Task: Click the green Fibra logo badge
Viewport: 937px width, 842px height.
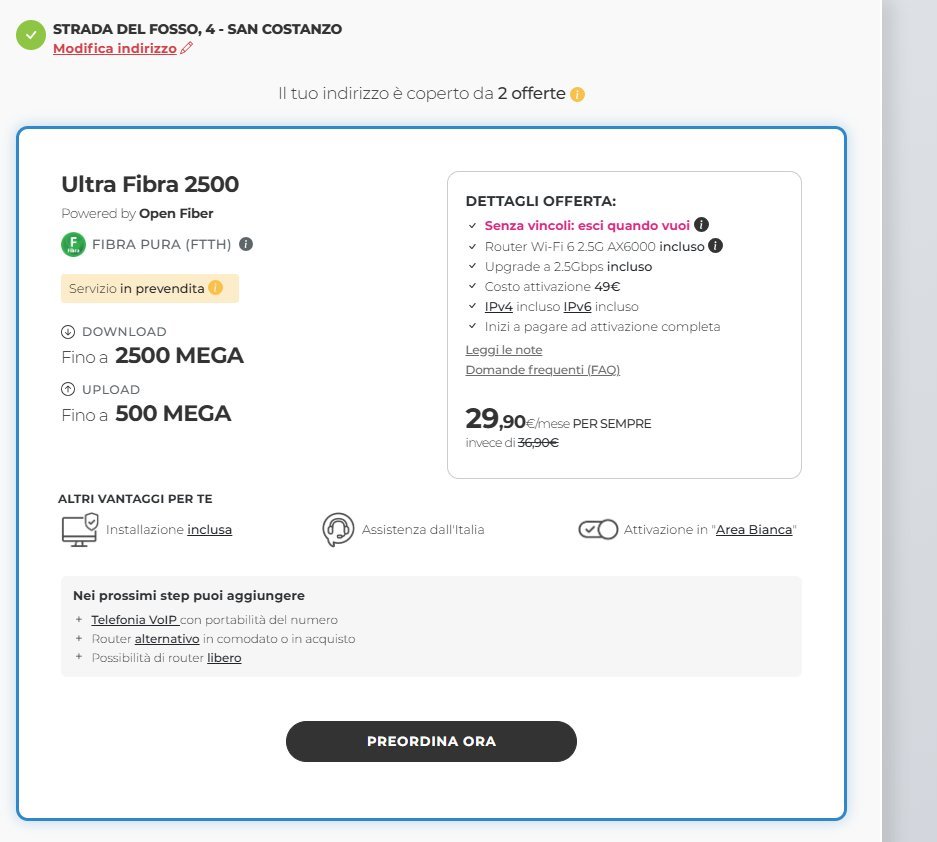Action: click(73, 244)
